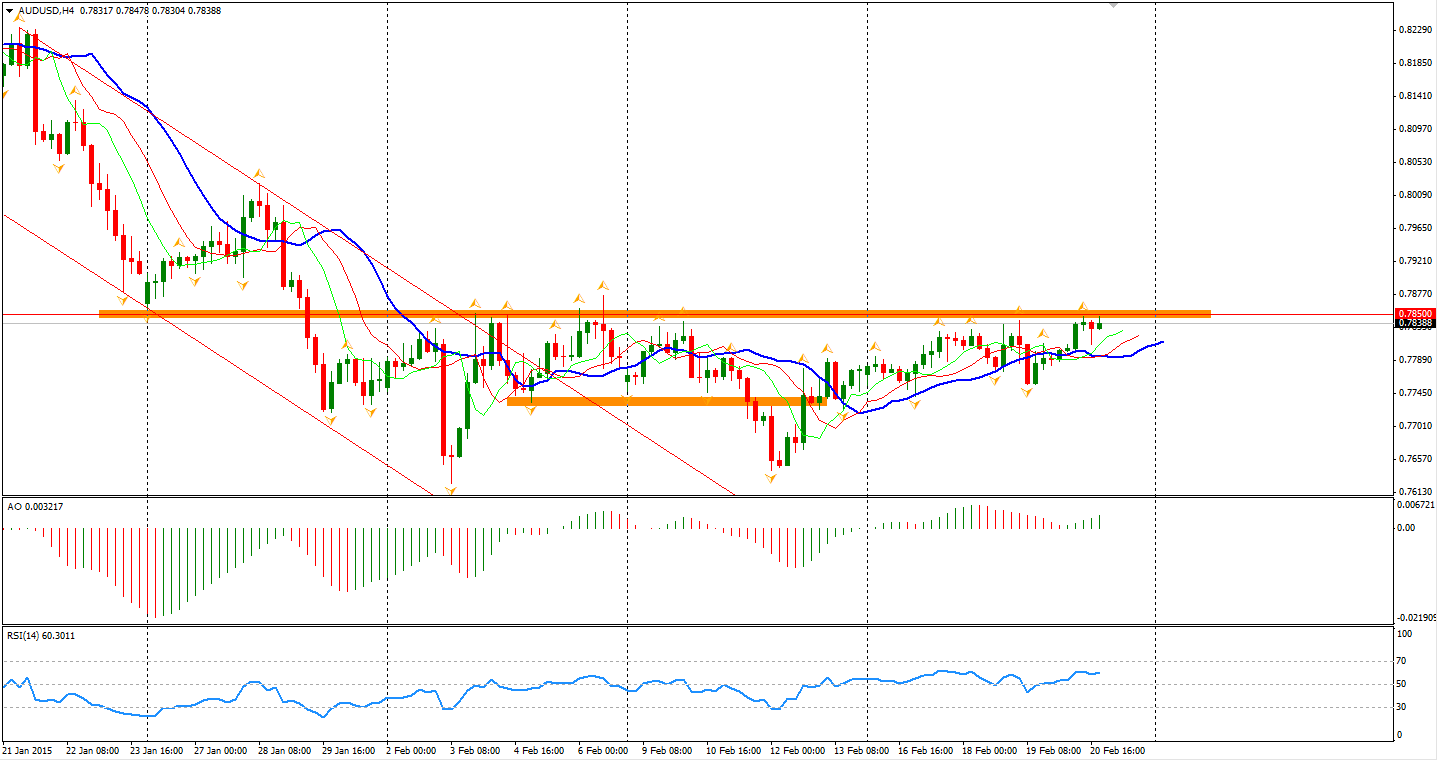The image size is (1438, 761).
Task: Click the 6 Feb 00:00 time label
Action: click(603, 749)
